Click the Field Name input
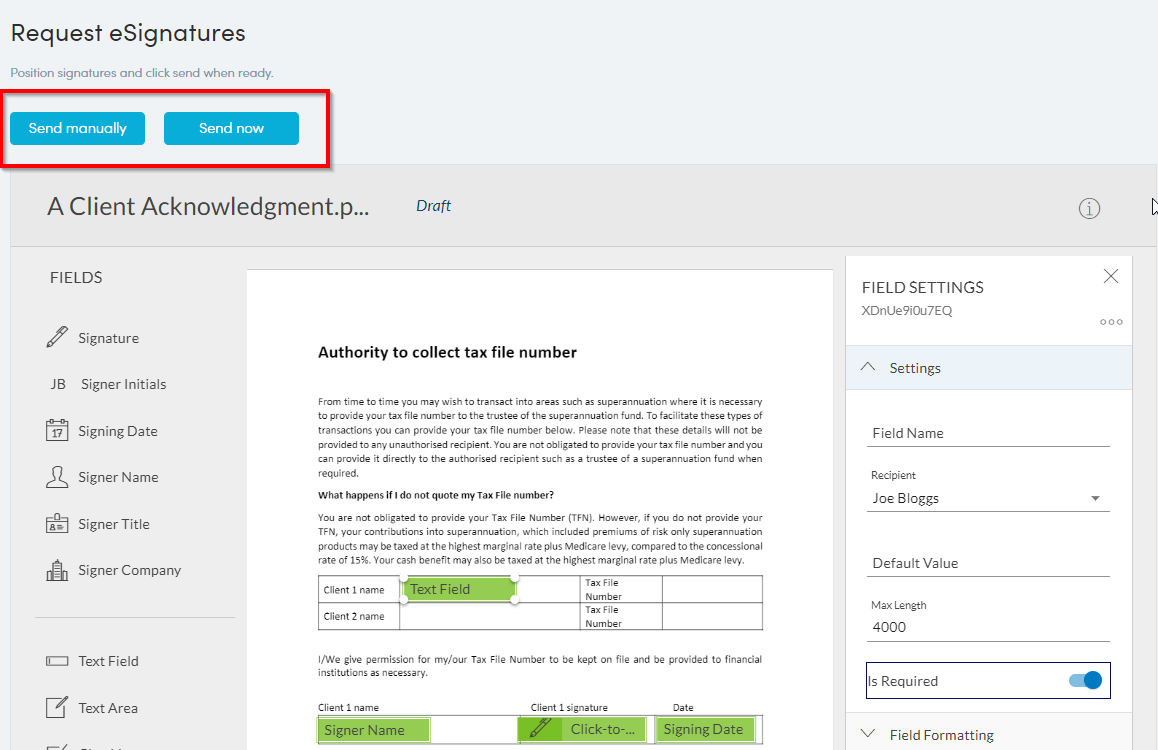 [x=988, y=433]
